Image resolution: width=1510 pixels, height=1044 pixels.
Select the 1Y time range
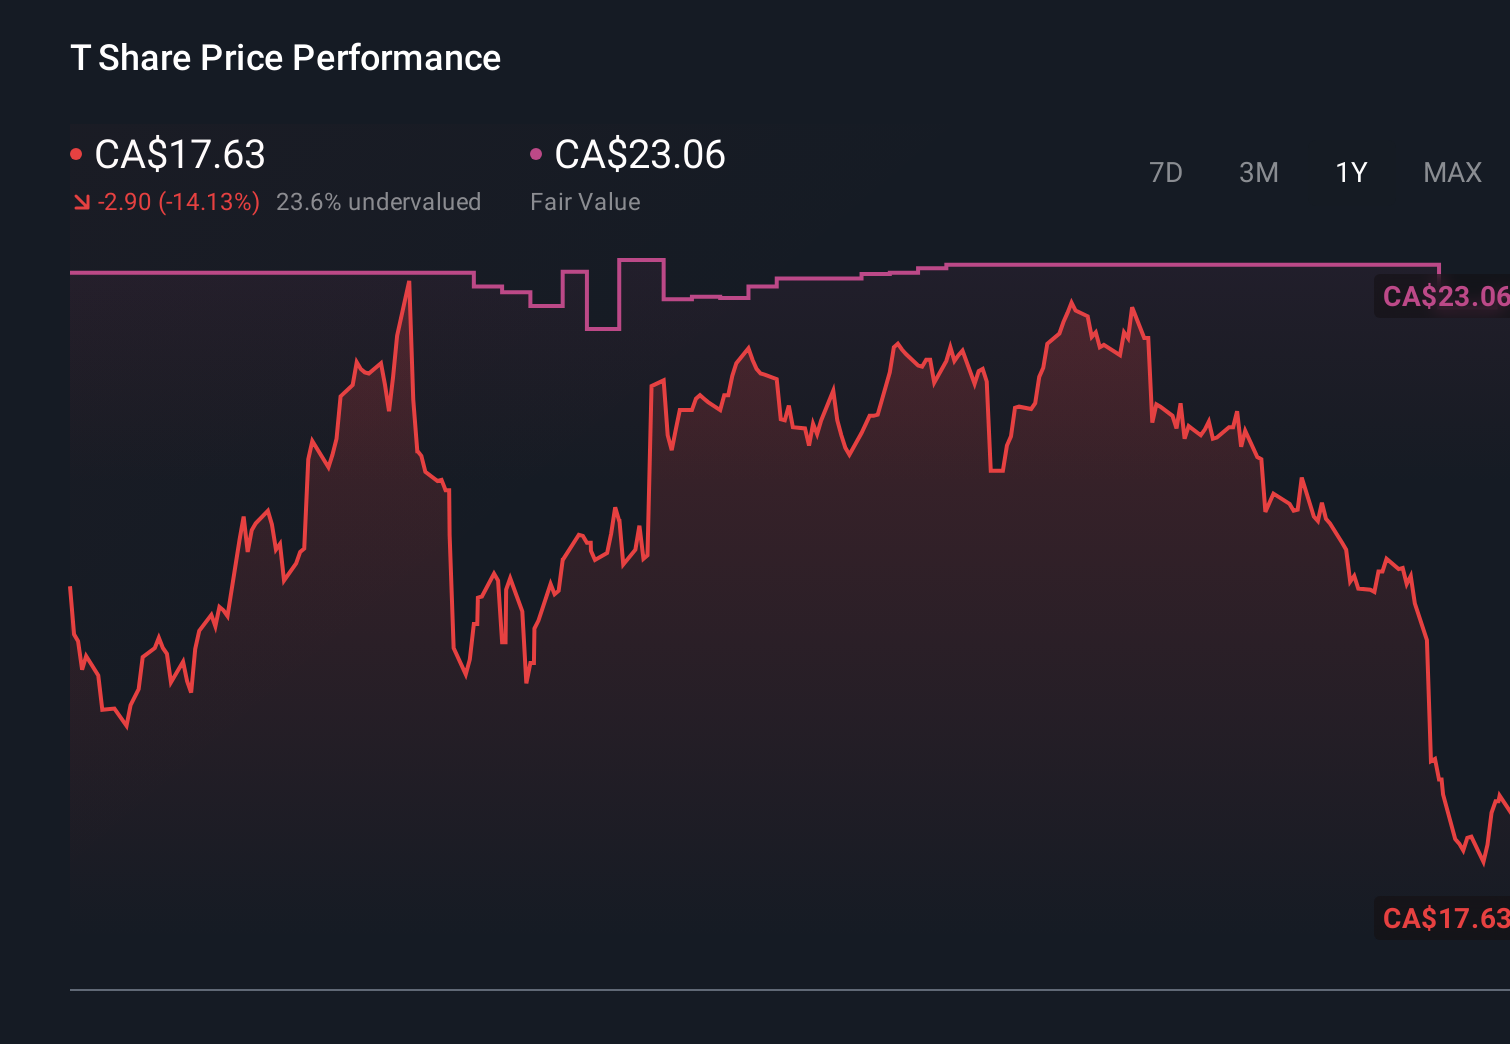(1350, 173)
